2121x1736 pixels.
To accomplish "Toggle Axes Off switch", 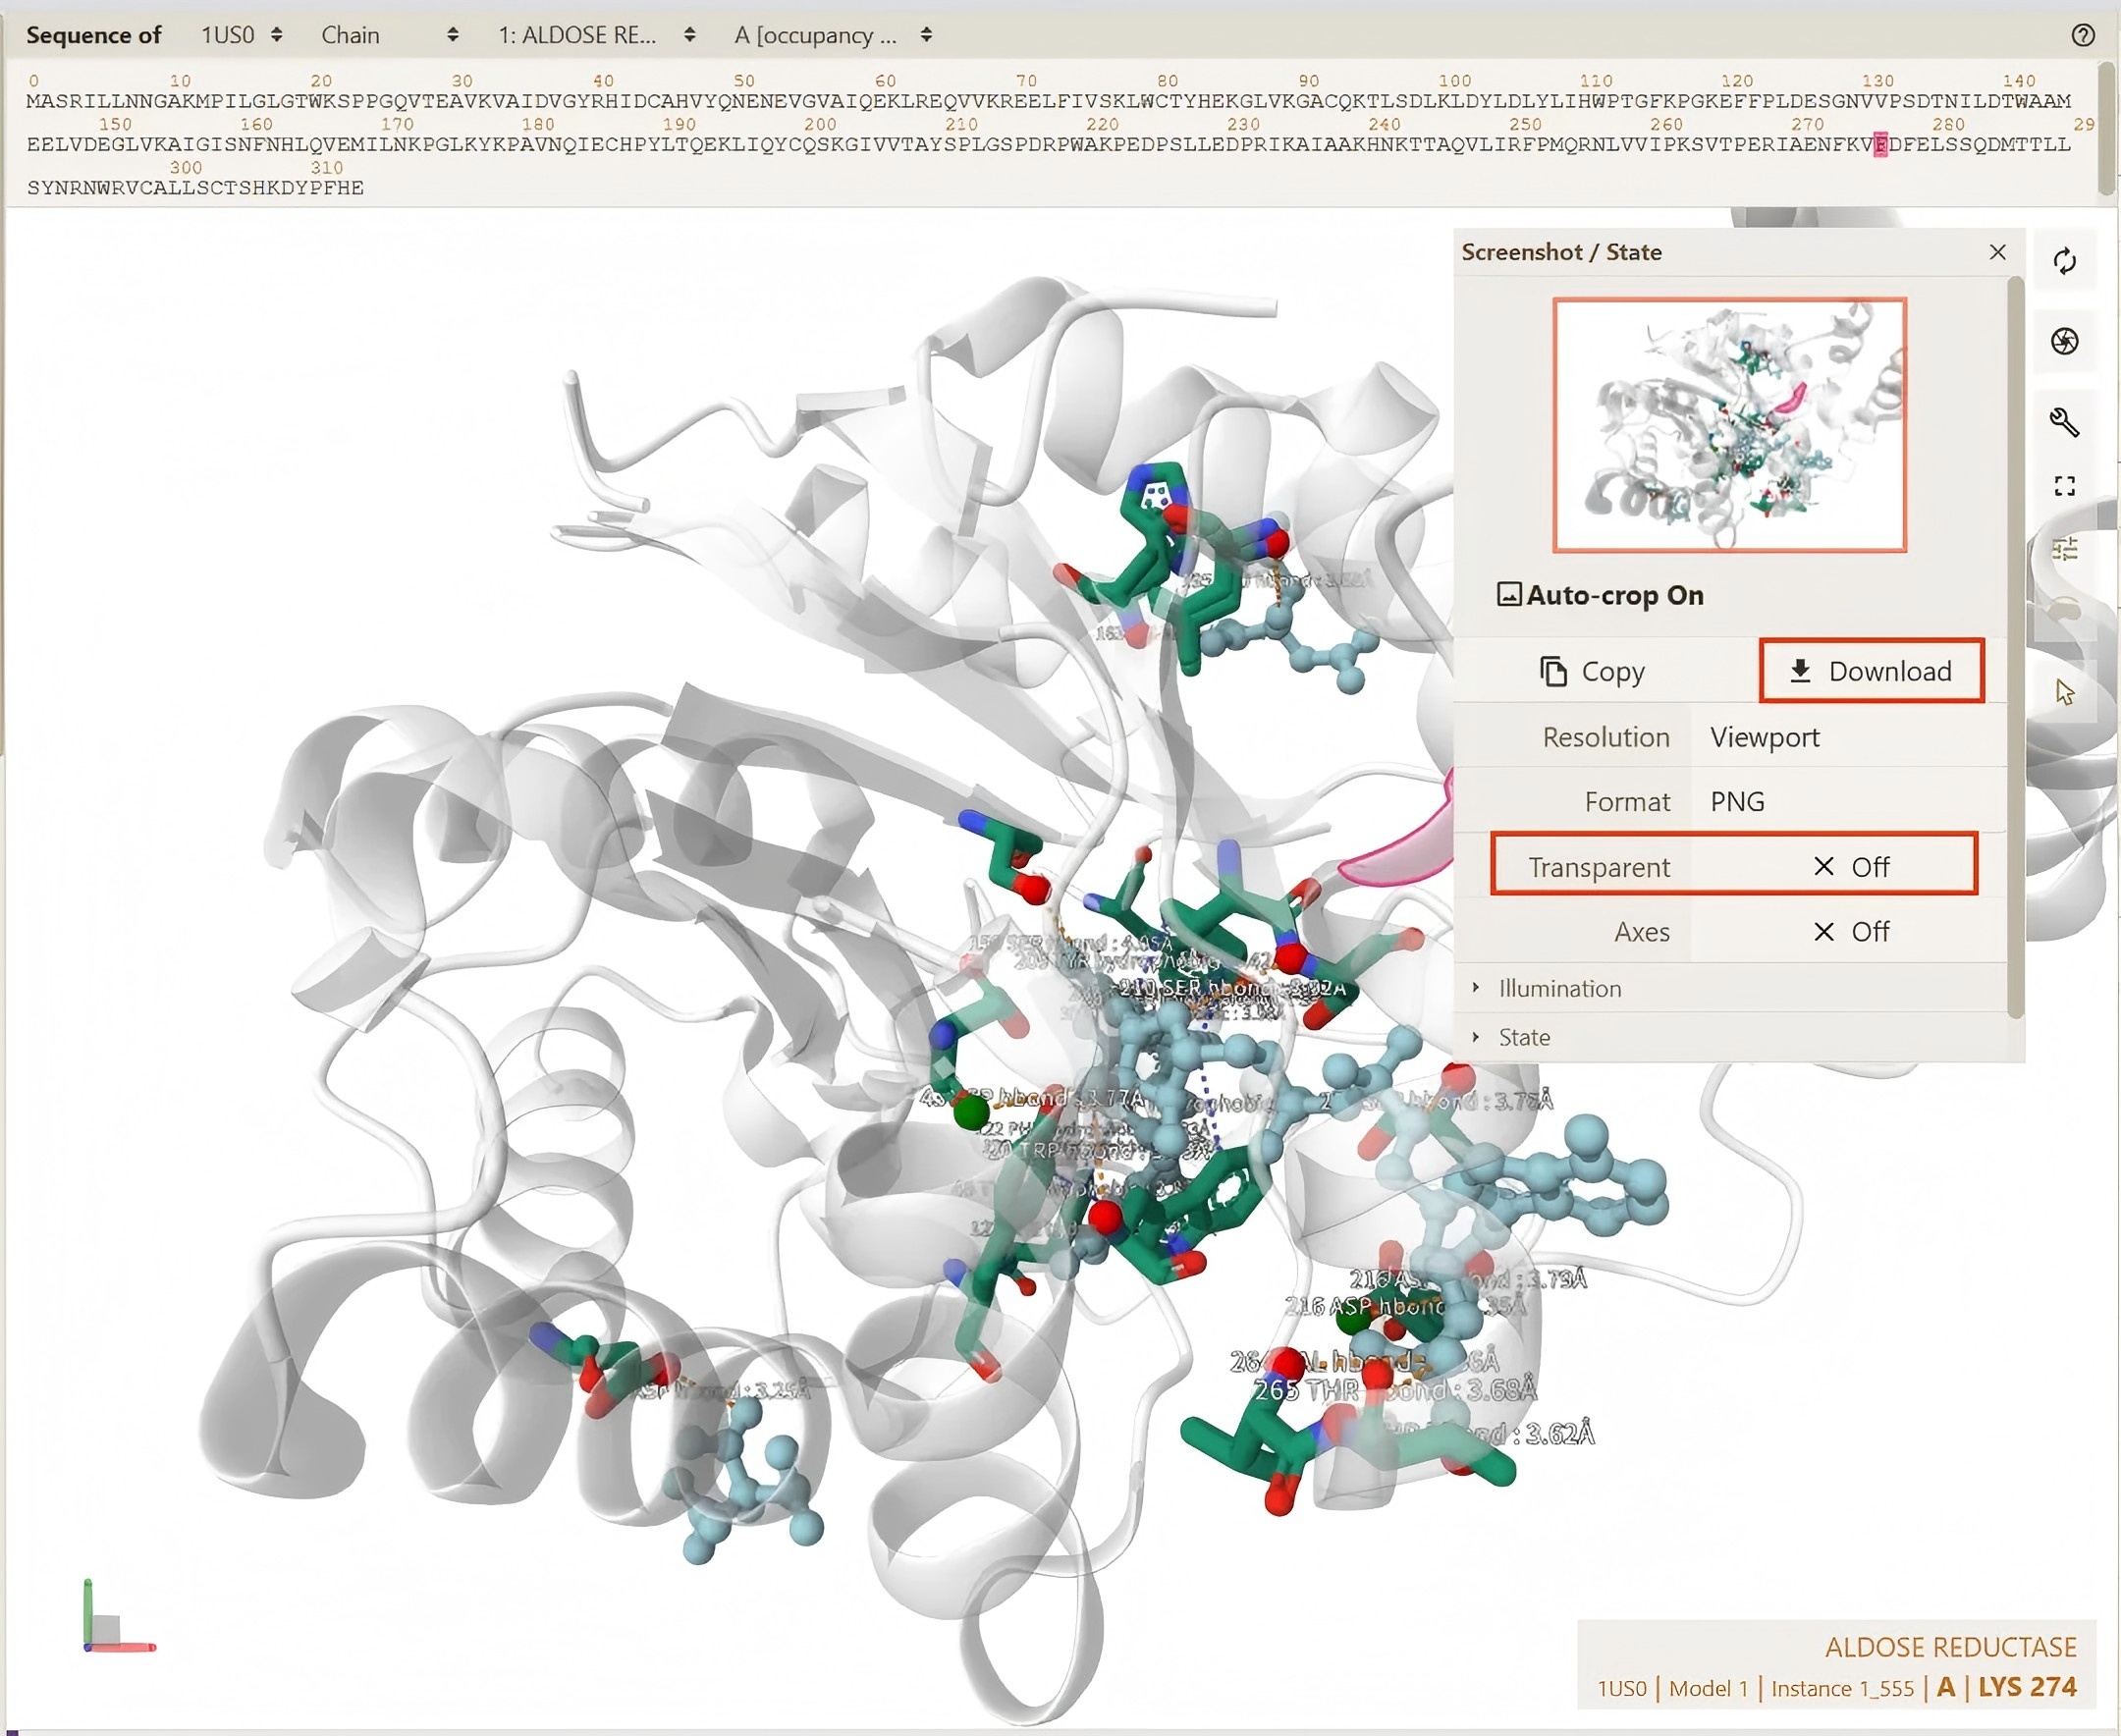I will (1850, 931).
